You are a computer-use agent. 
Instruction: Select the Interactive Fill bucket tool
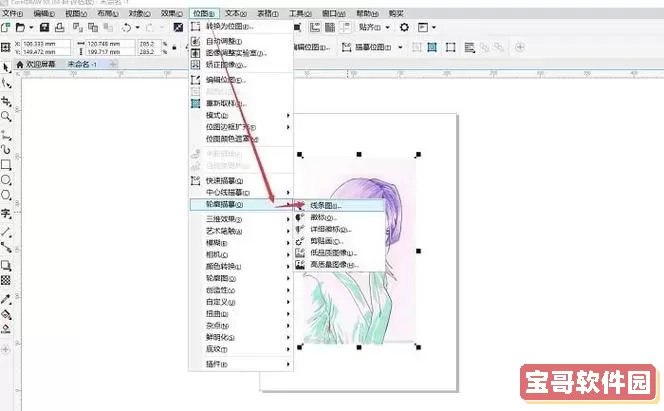(6, 314)
